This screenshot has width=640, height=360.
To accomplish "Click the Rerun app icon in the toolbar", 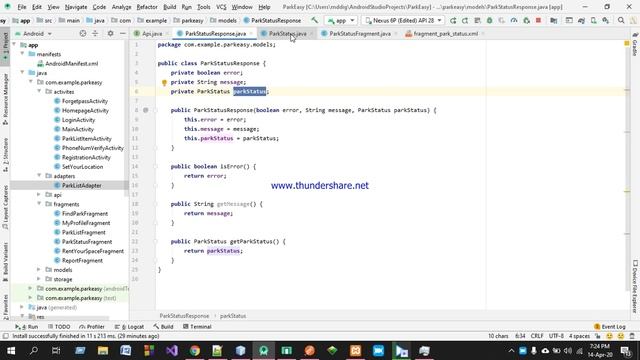I will 453,20.
